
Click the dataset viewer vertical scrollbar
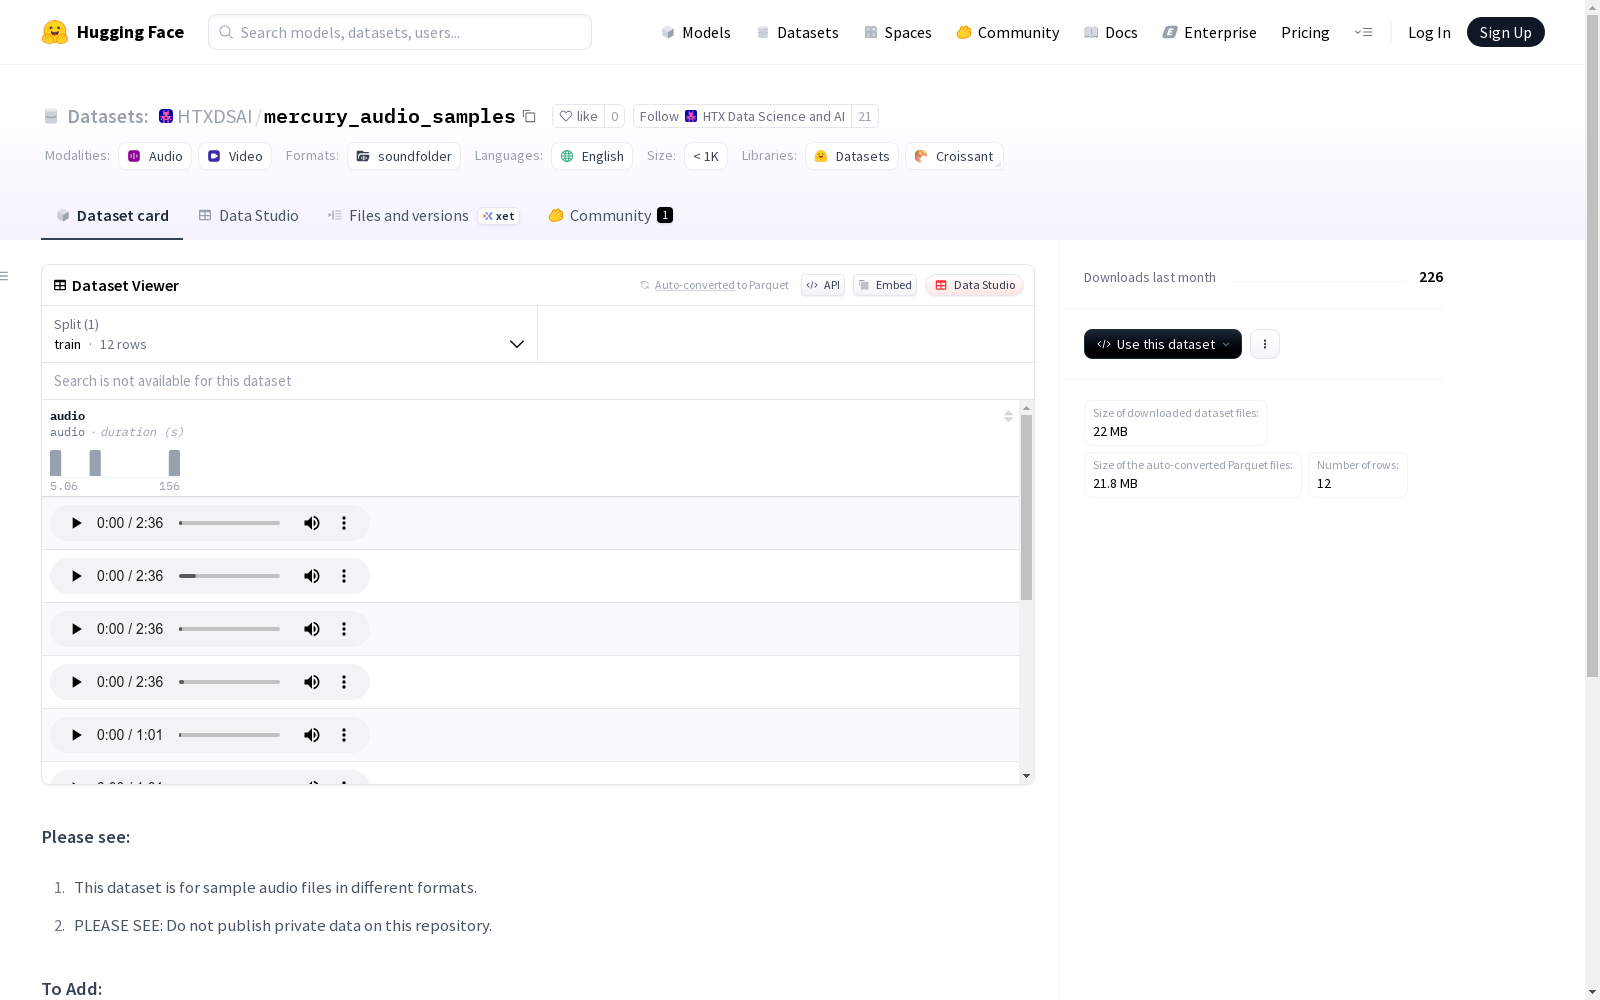pos(1026,508)
